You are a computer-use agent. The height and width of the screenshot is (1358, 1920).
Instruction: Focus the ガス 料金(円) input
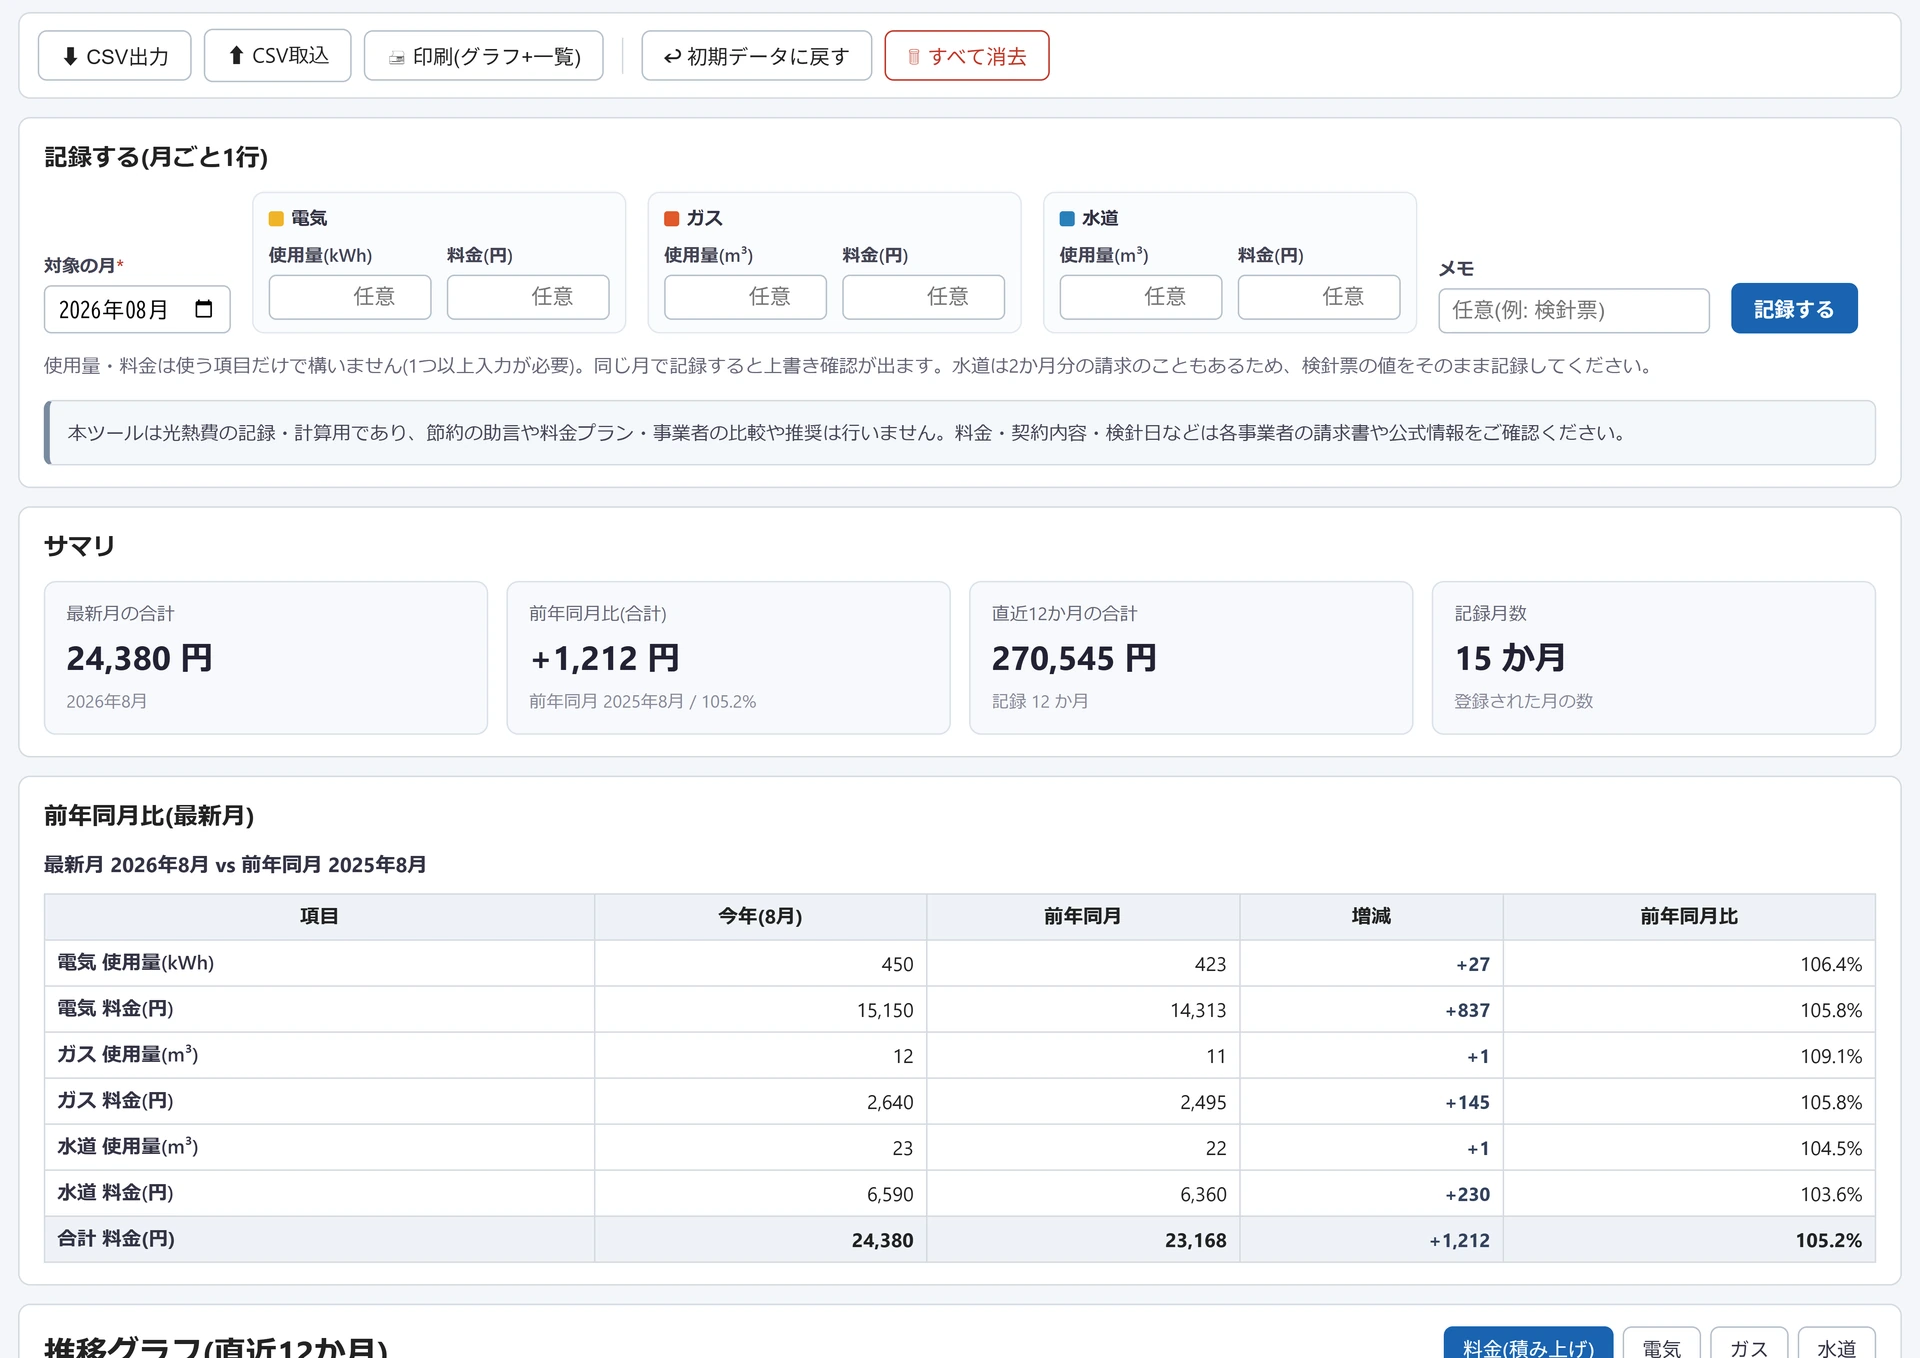point(923,297)
